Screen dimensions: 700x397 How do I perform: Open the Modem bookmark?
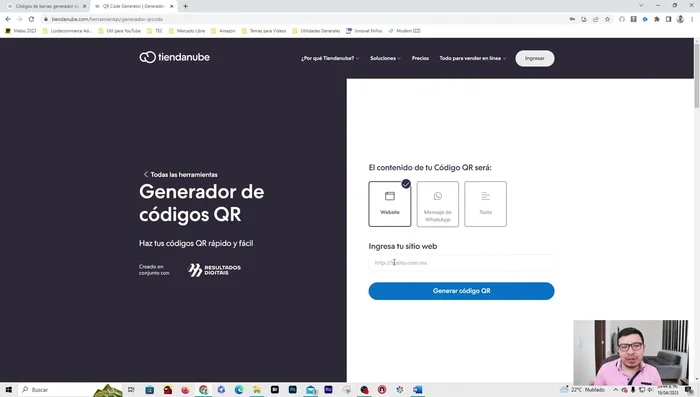(x=404, y=31)
